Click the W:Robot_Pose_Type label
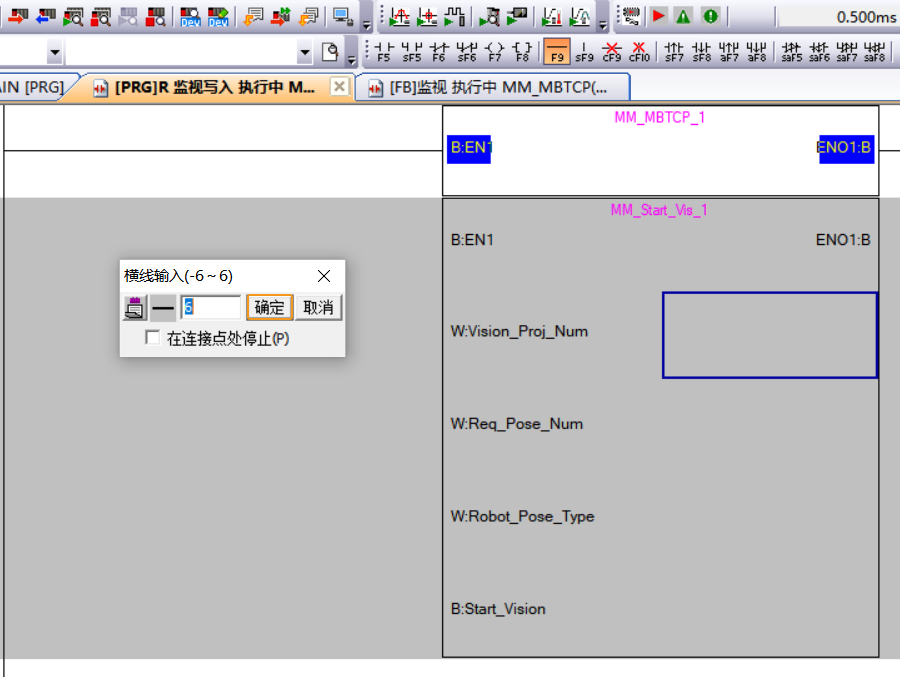The width and height of the screenshot is (900, 677). click(x=522, y=516)
